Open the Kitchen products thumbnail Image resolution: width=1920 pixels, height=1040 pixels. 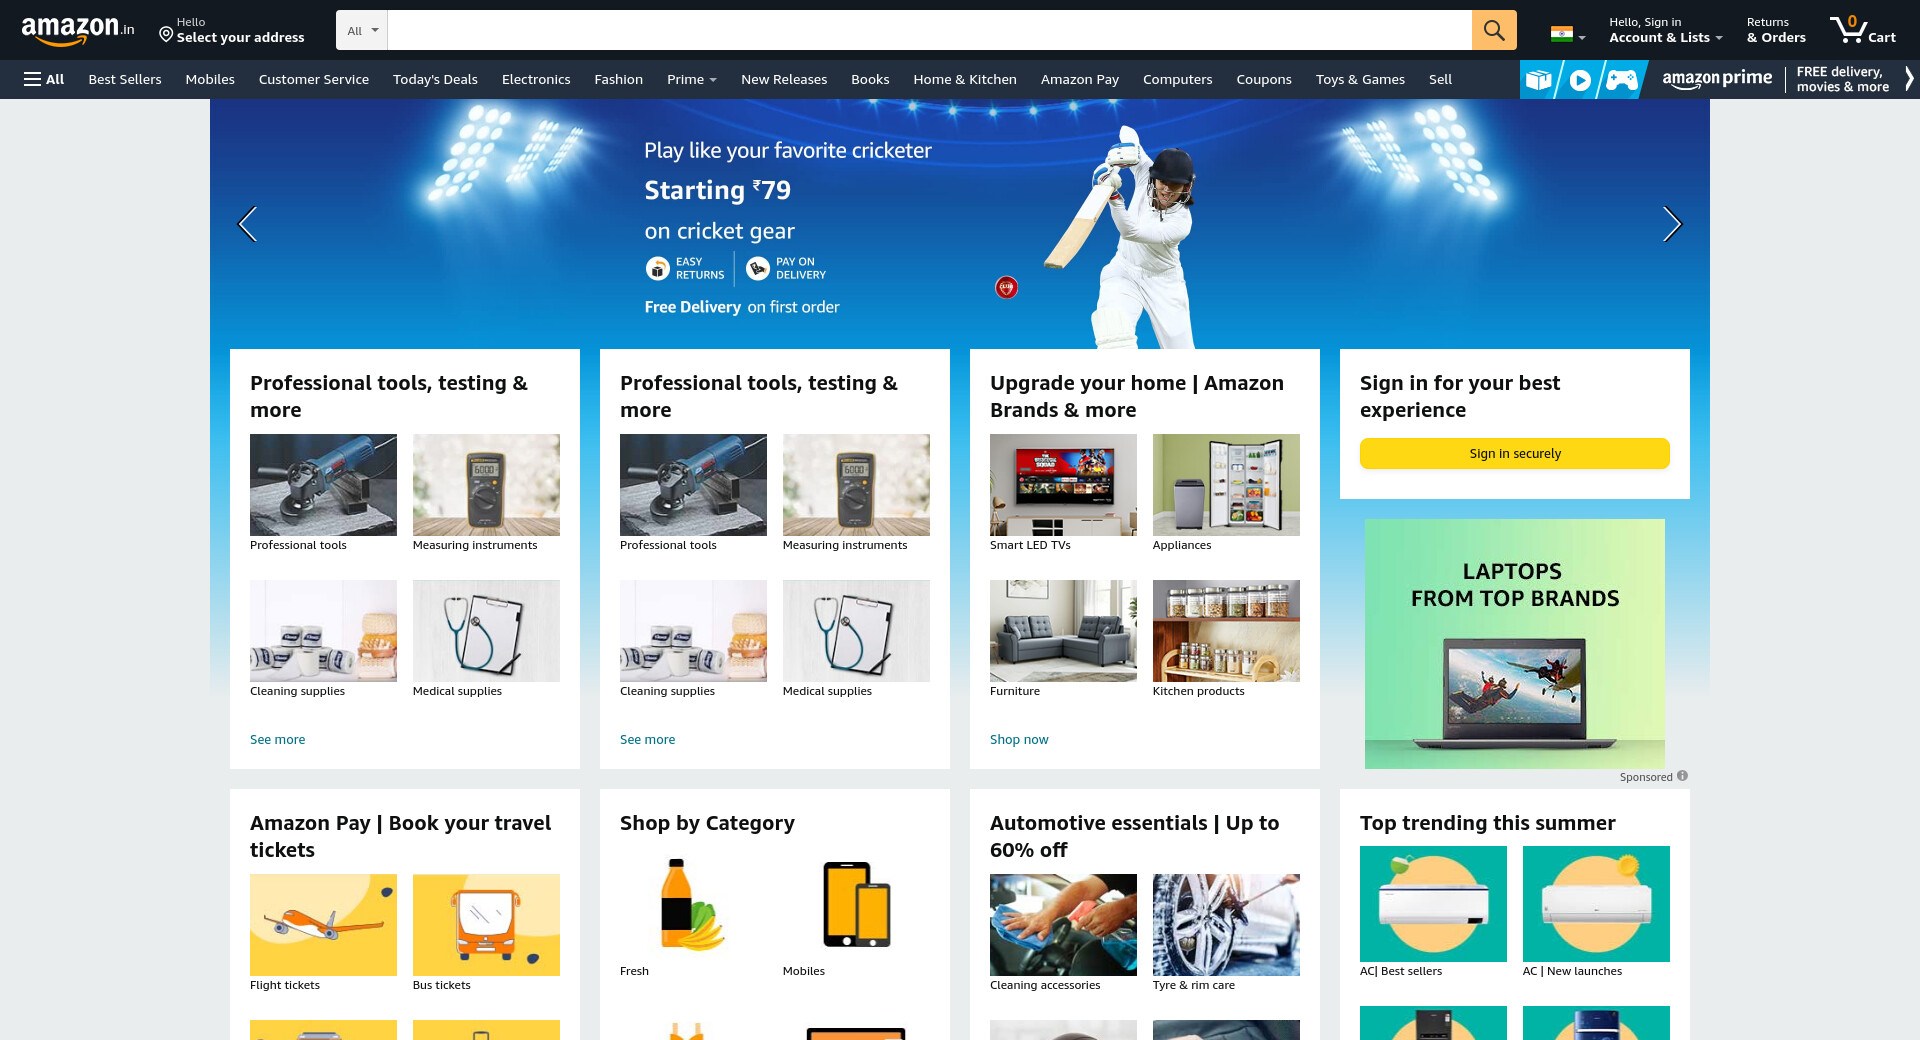click(x=1226, y=631)
